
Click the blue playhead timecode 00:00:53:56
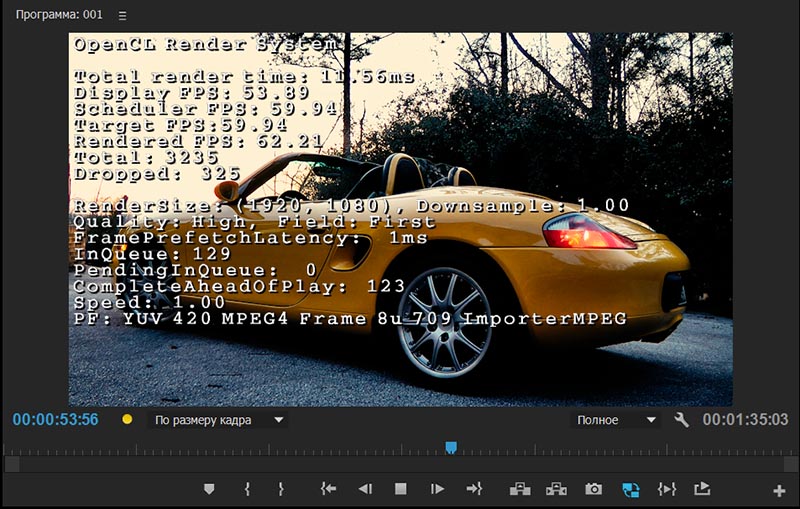tap(56, 420)
